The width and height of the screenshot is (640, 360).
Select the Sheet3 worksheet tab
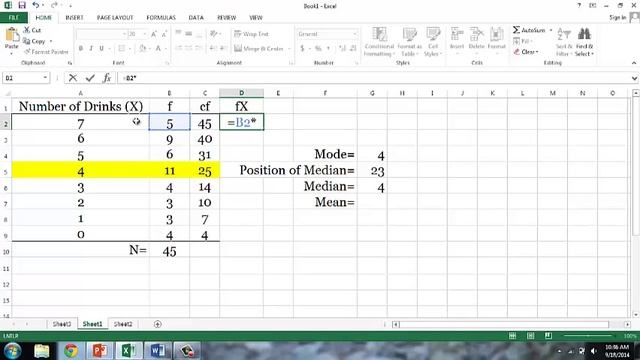click(x=62, y=324)
